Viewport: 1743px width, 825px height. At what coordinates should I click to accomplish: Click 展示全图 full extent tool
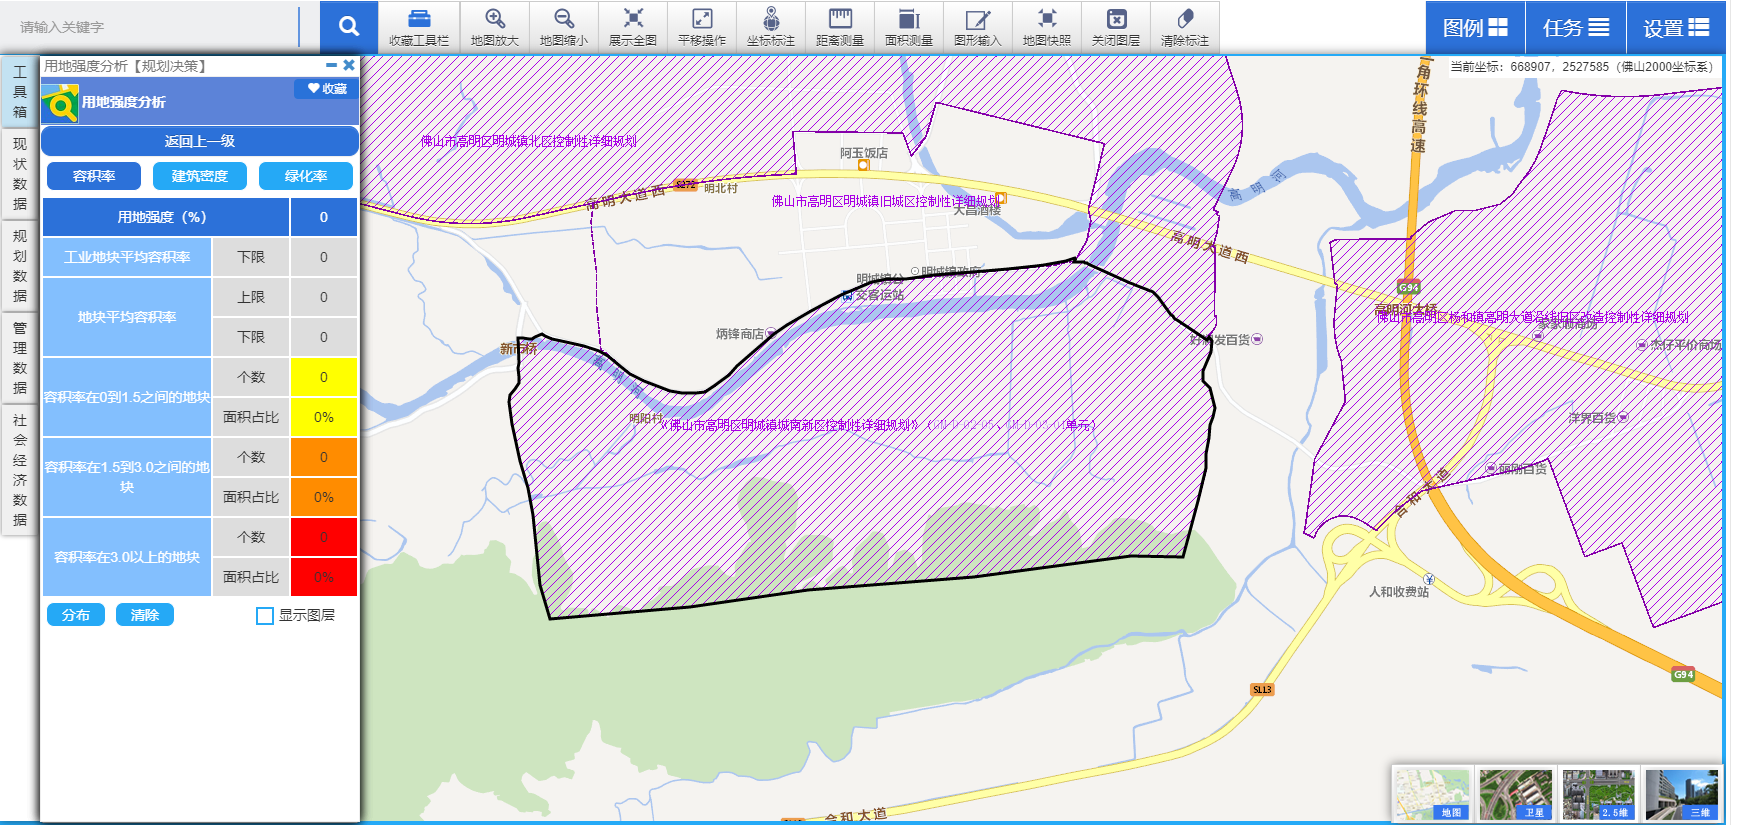632,27
